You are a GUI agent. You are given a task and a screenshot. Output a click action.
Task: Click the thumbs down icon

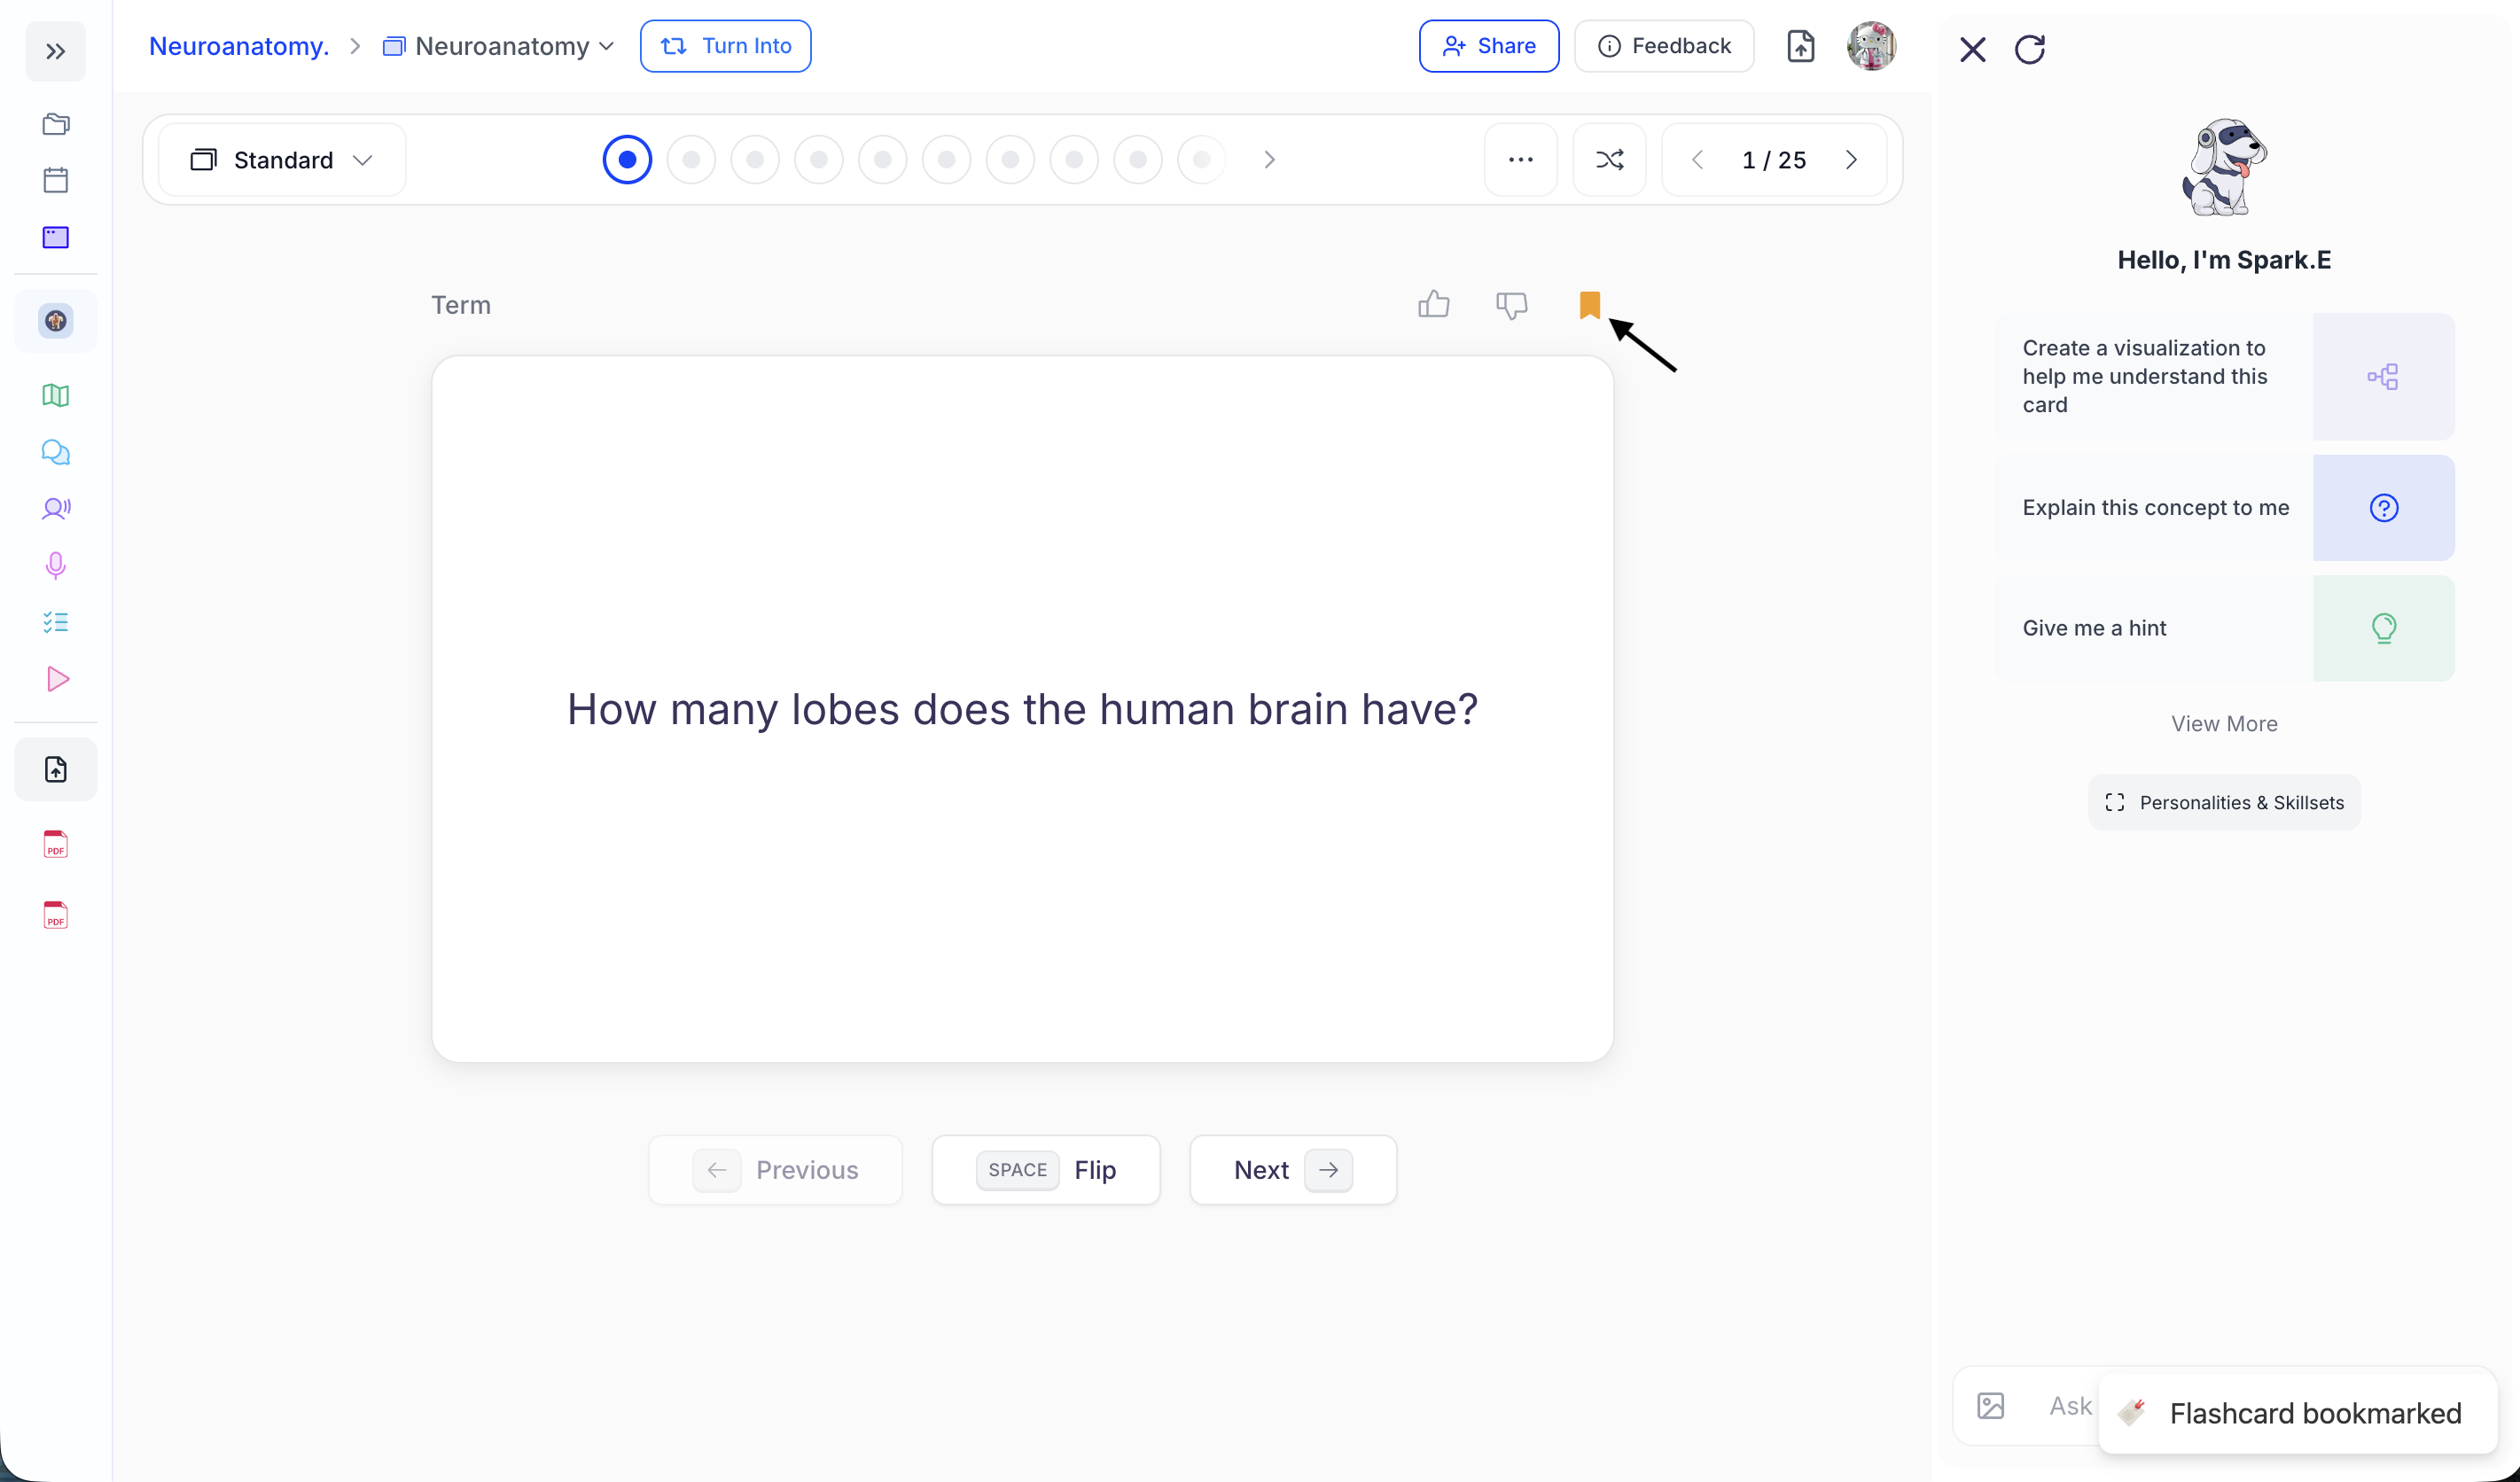(x=1511, y=305)
